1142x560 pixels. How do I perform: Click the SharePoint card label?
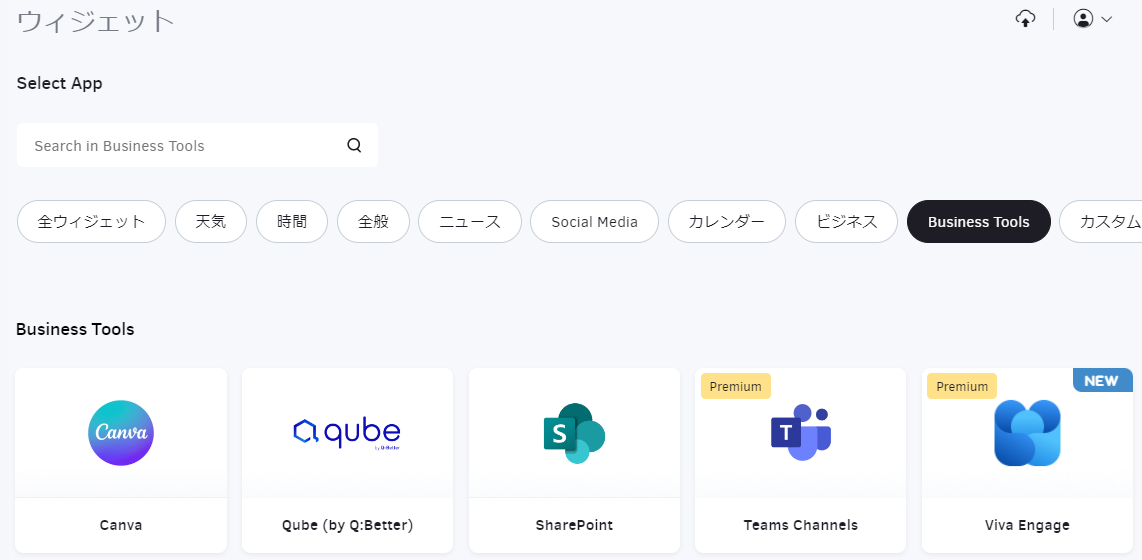point(575,525)
